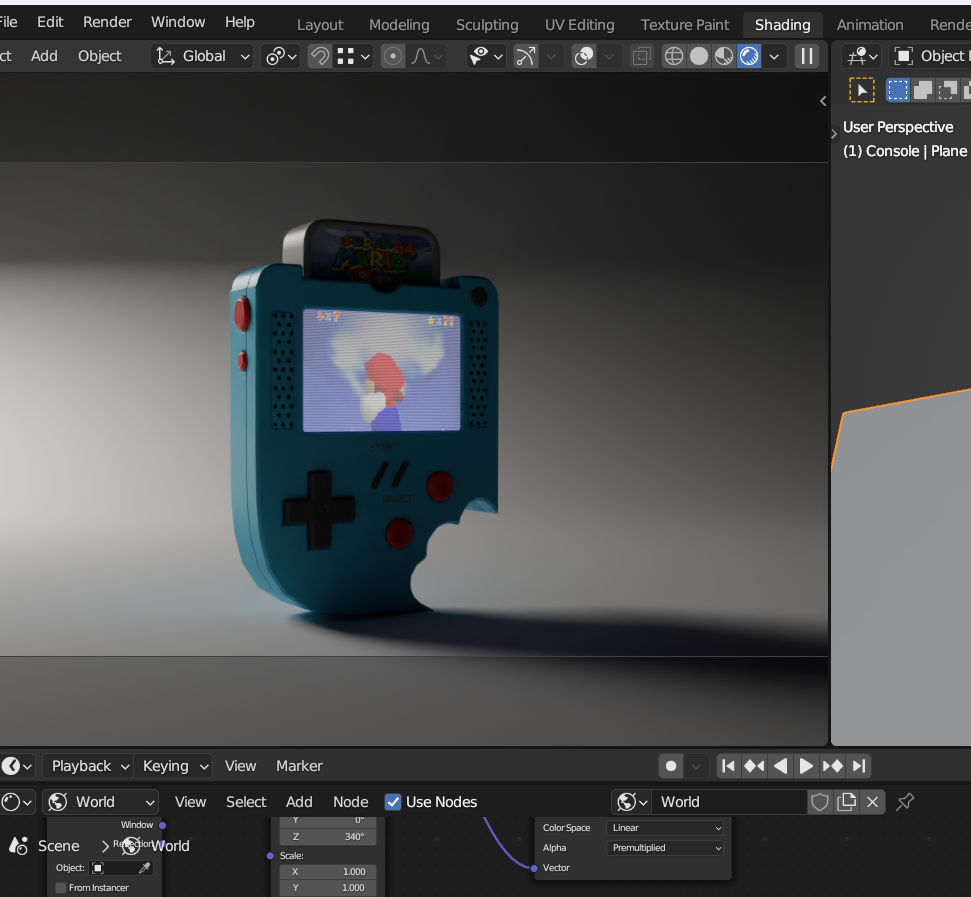This screenshot has height=897, width=971.
Task: Toggle snapping magnet in viewport header
Action: click(x=320, y=56)
